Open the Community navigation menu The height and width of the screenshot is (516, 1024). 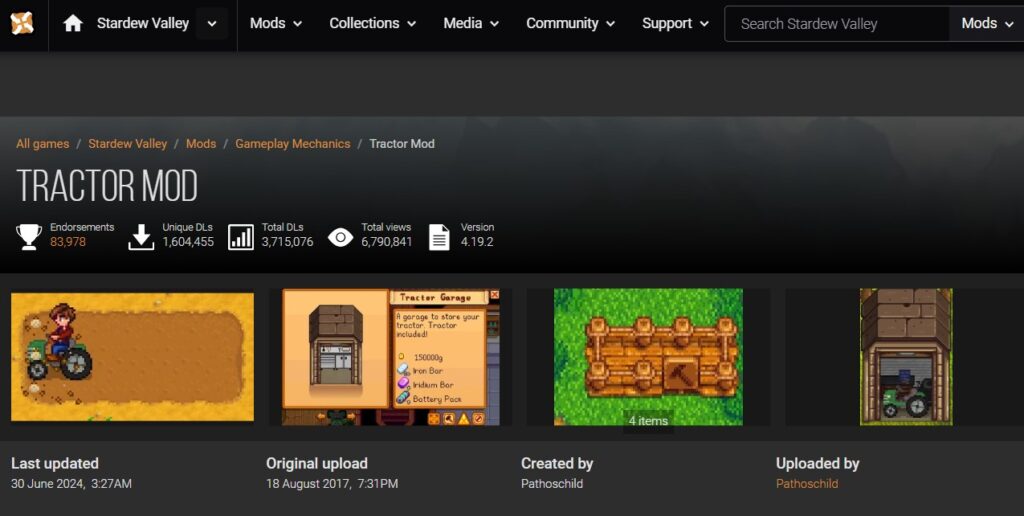coord(570,24)
